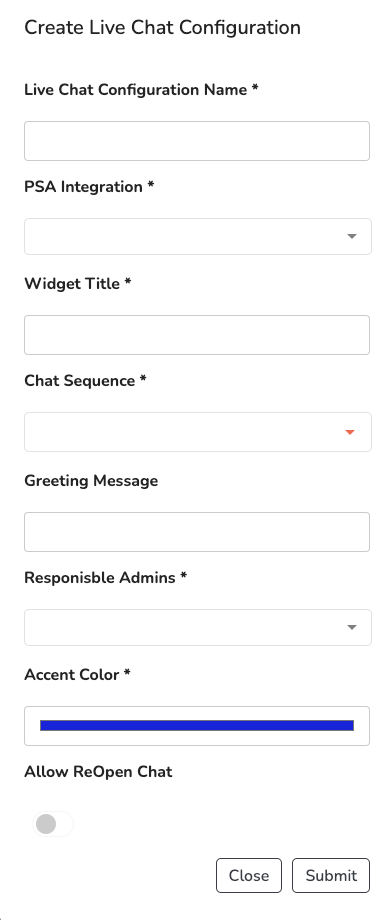Screen dimensions: 392x920
Task: Click the "Live Chat Configuration Name *" label
Action: (x=141, y=90)
